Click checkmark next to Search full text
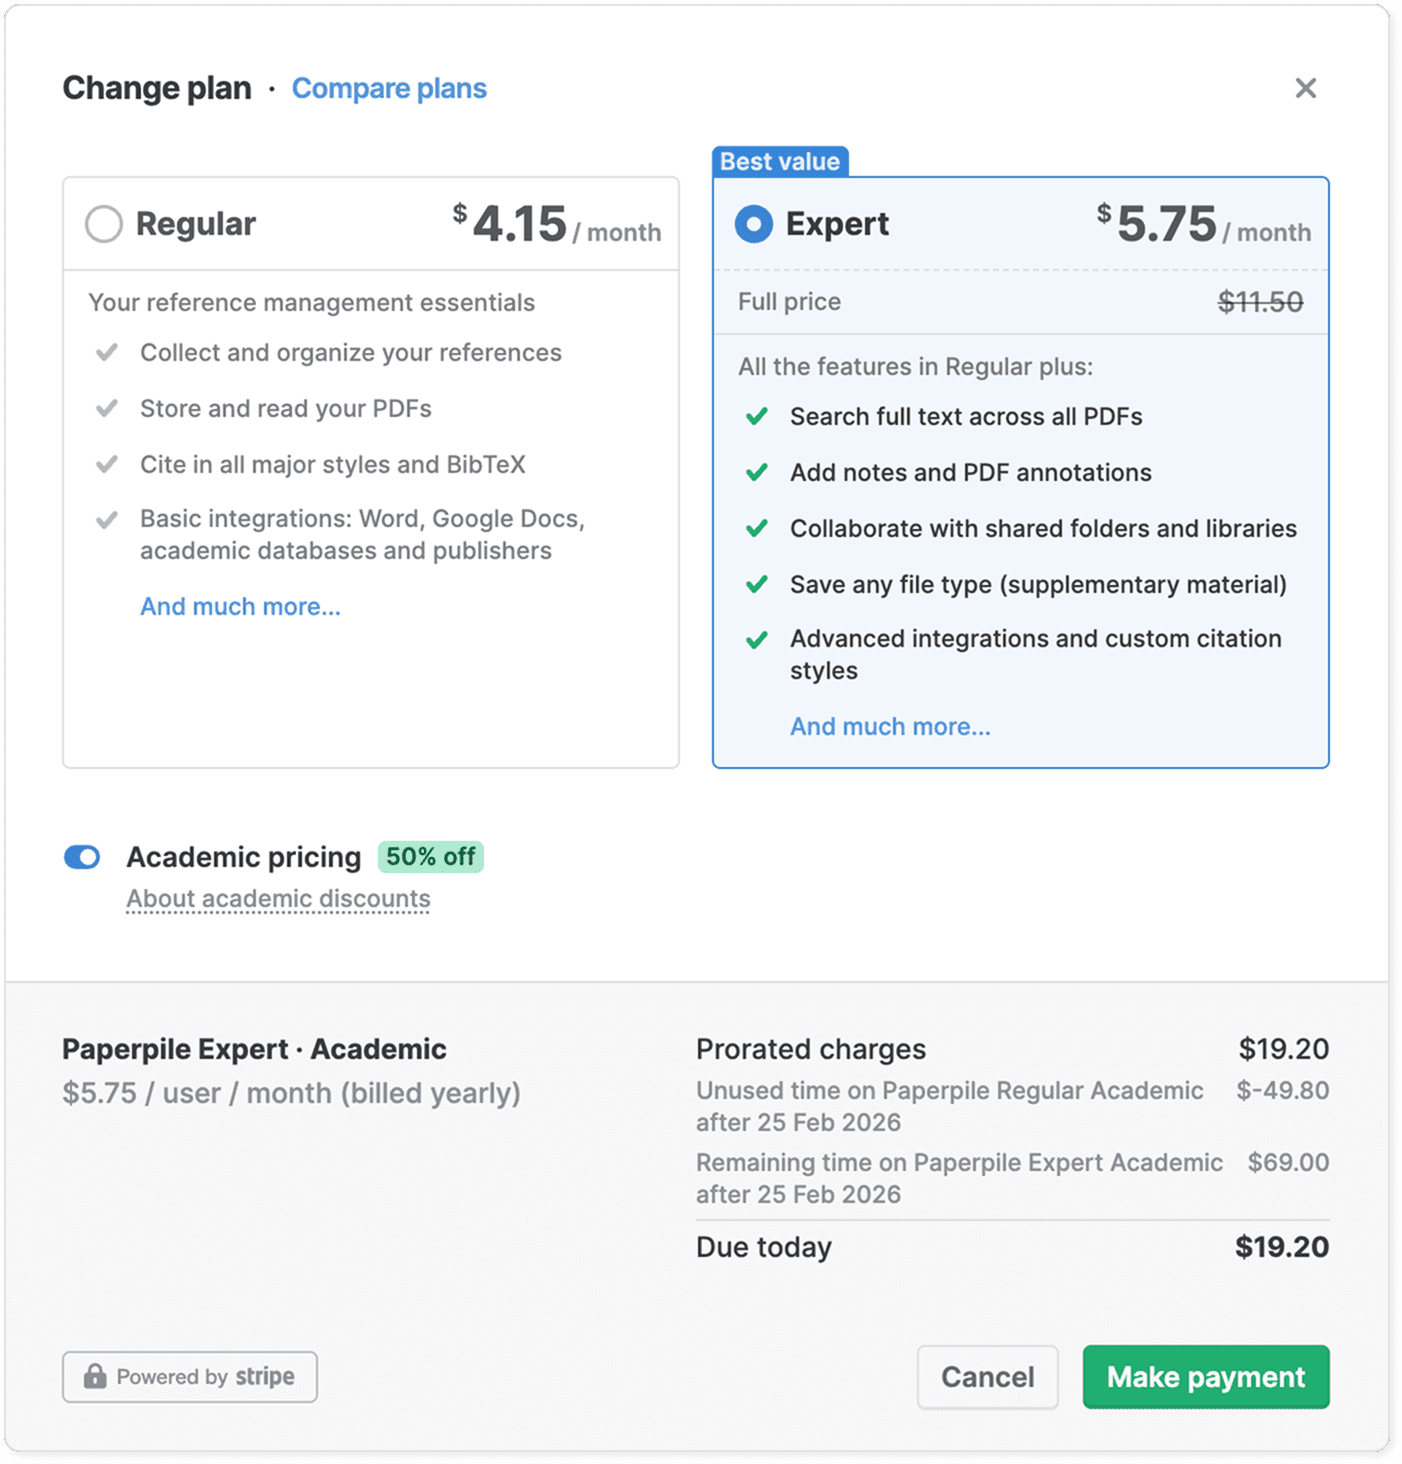 (x=757, y=417)
